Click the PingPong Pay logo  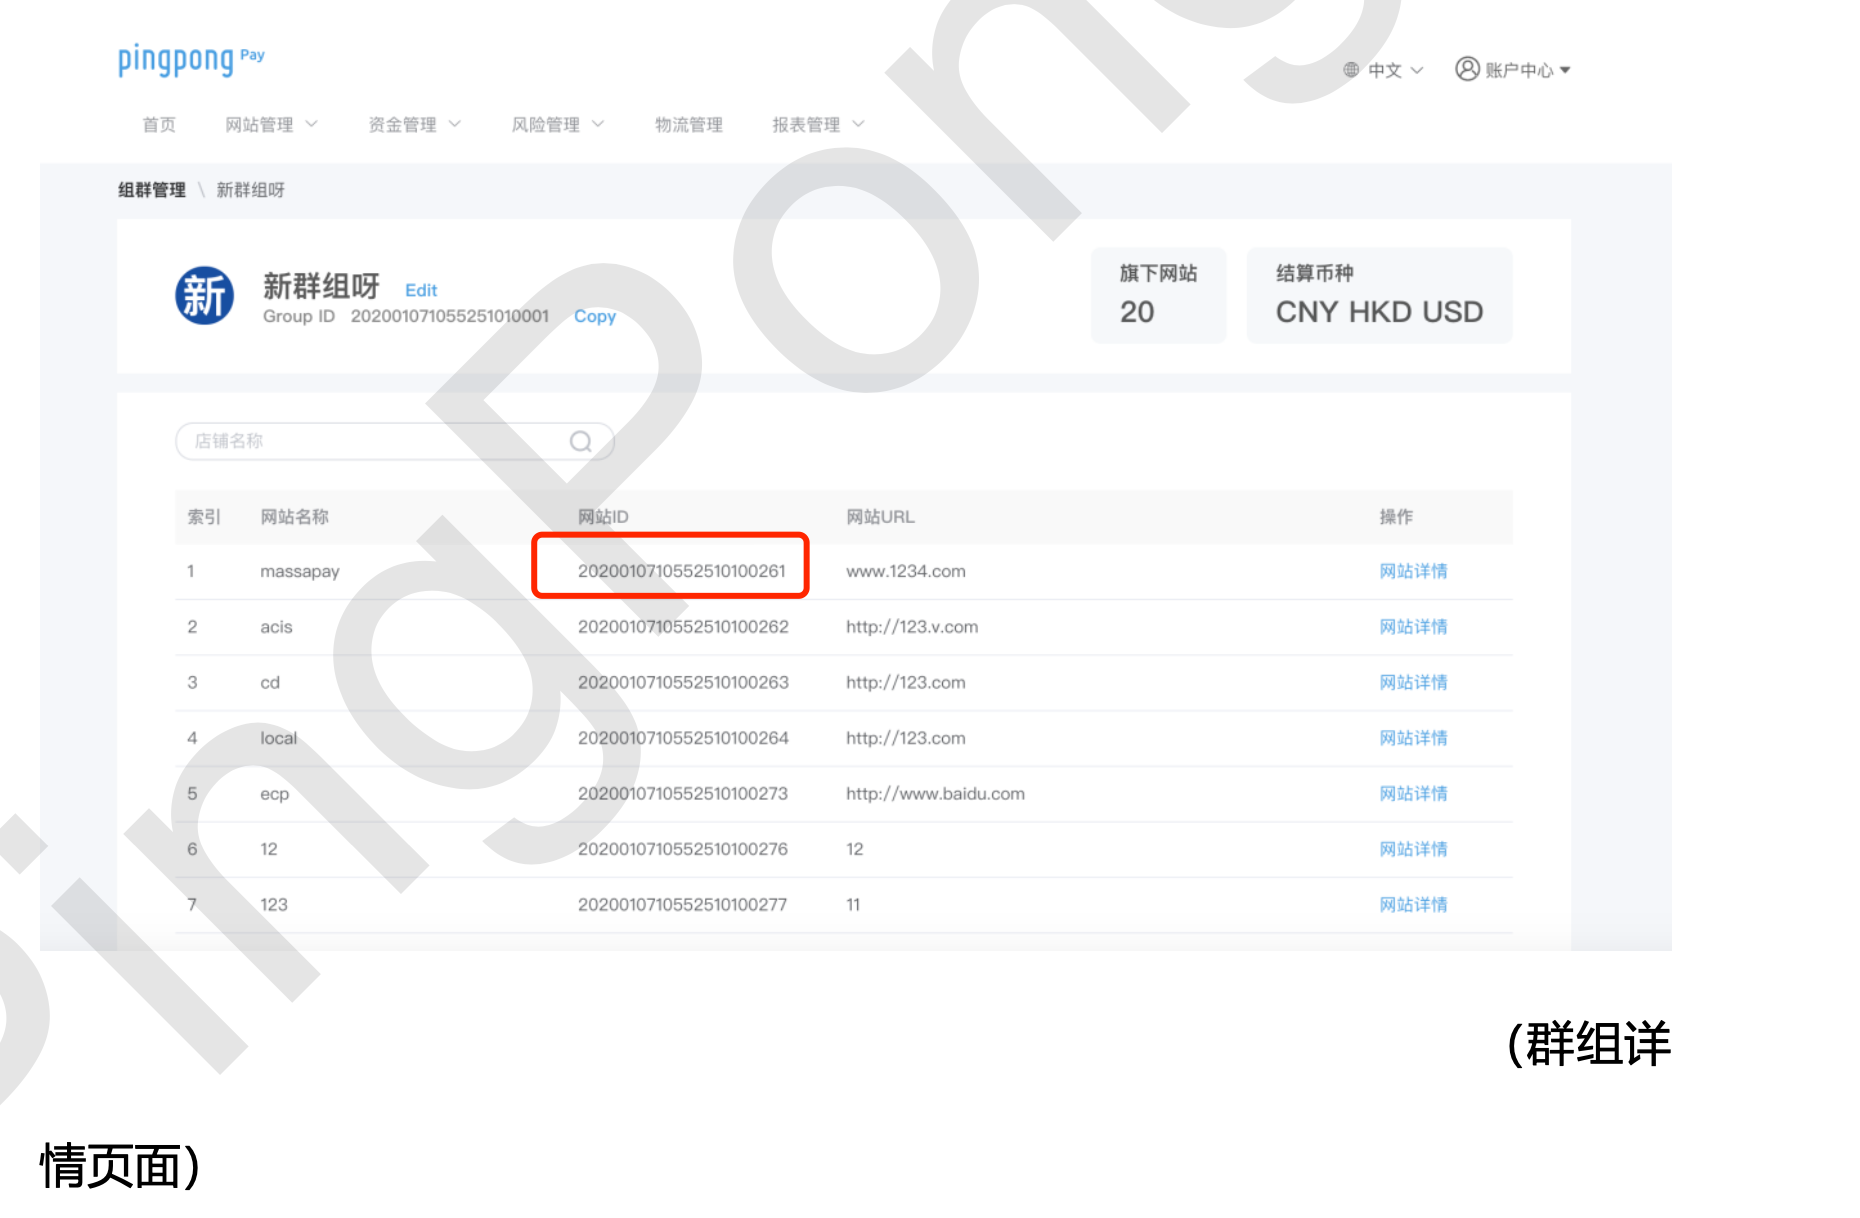point(190,60)
